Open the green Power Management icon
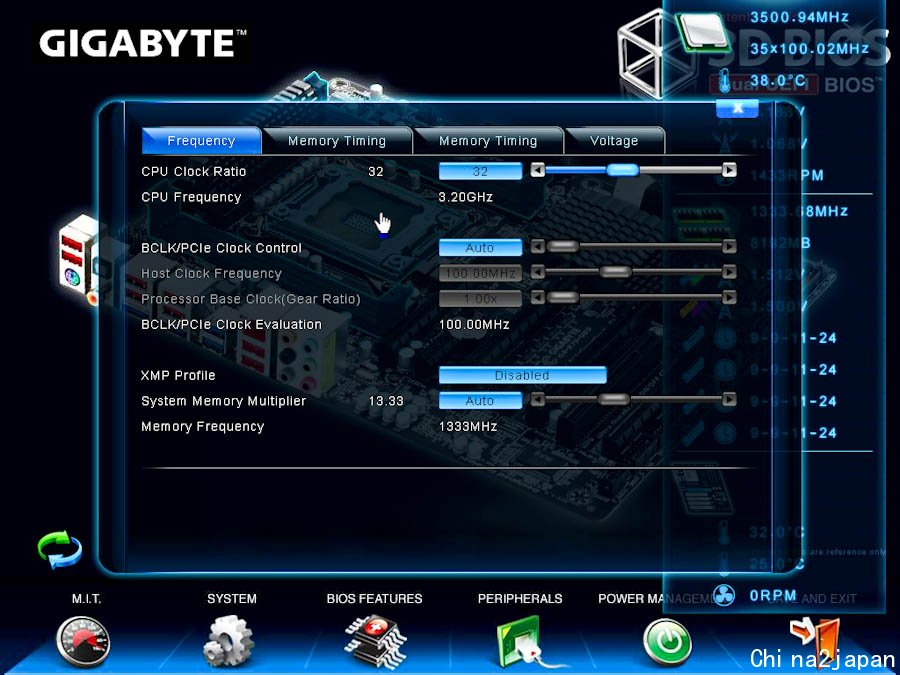900x675 pixels. (667, 641)
